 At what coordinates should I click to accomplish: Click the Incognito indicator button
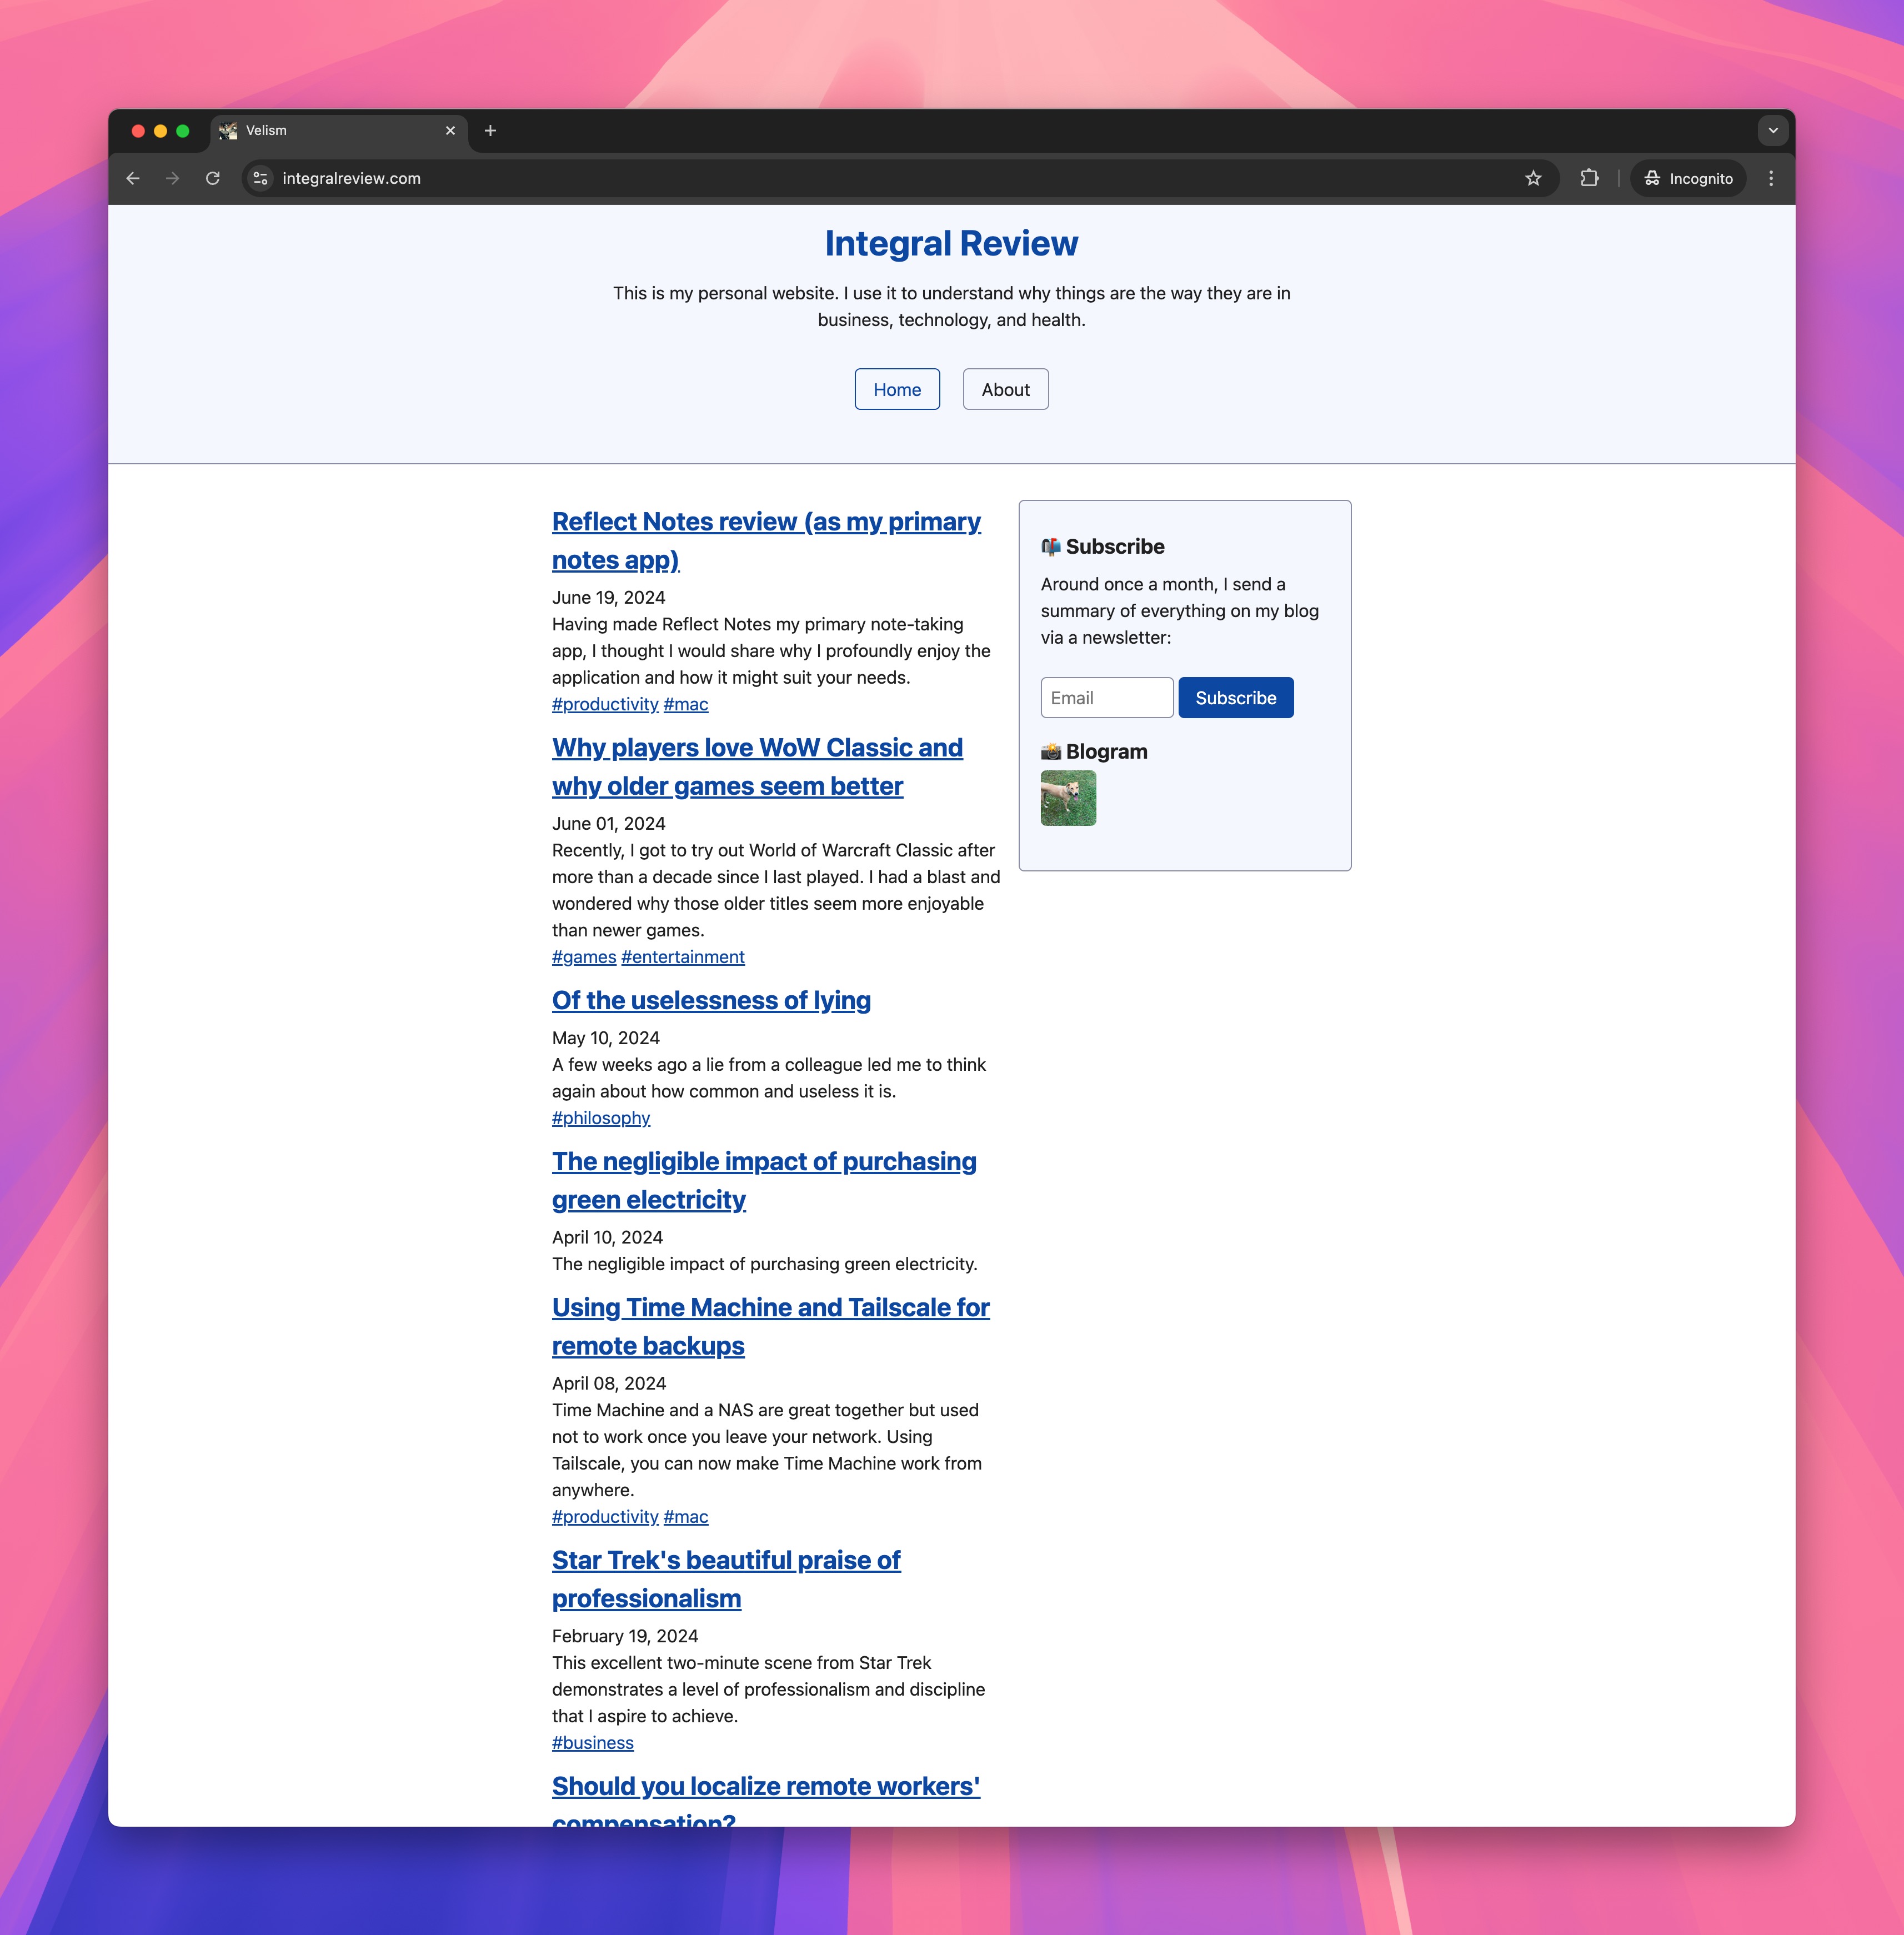coord(1688,178)
